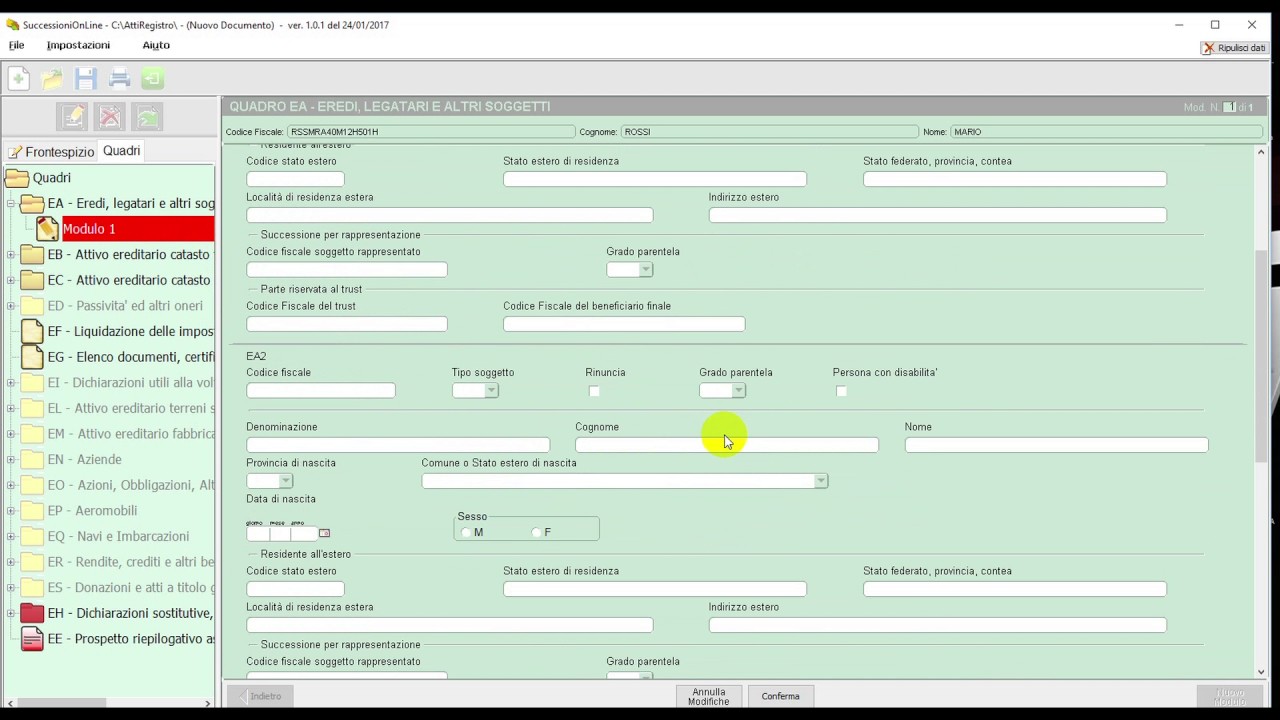Switch to the Frontespizio tab
Viewport: 1280px width, 720px height.
click(51, 152)
